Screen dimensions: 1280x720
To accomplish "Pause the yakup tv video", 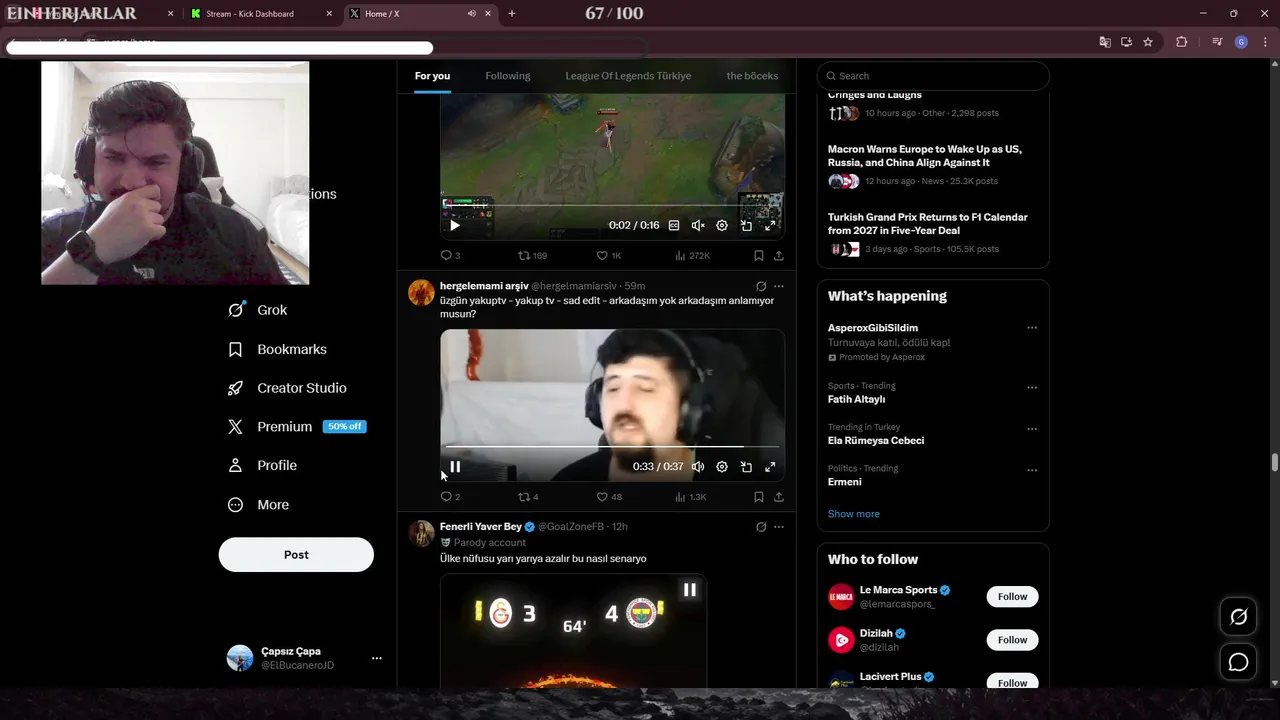I will click(455, 467).
